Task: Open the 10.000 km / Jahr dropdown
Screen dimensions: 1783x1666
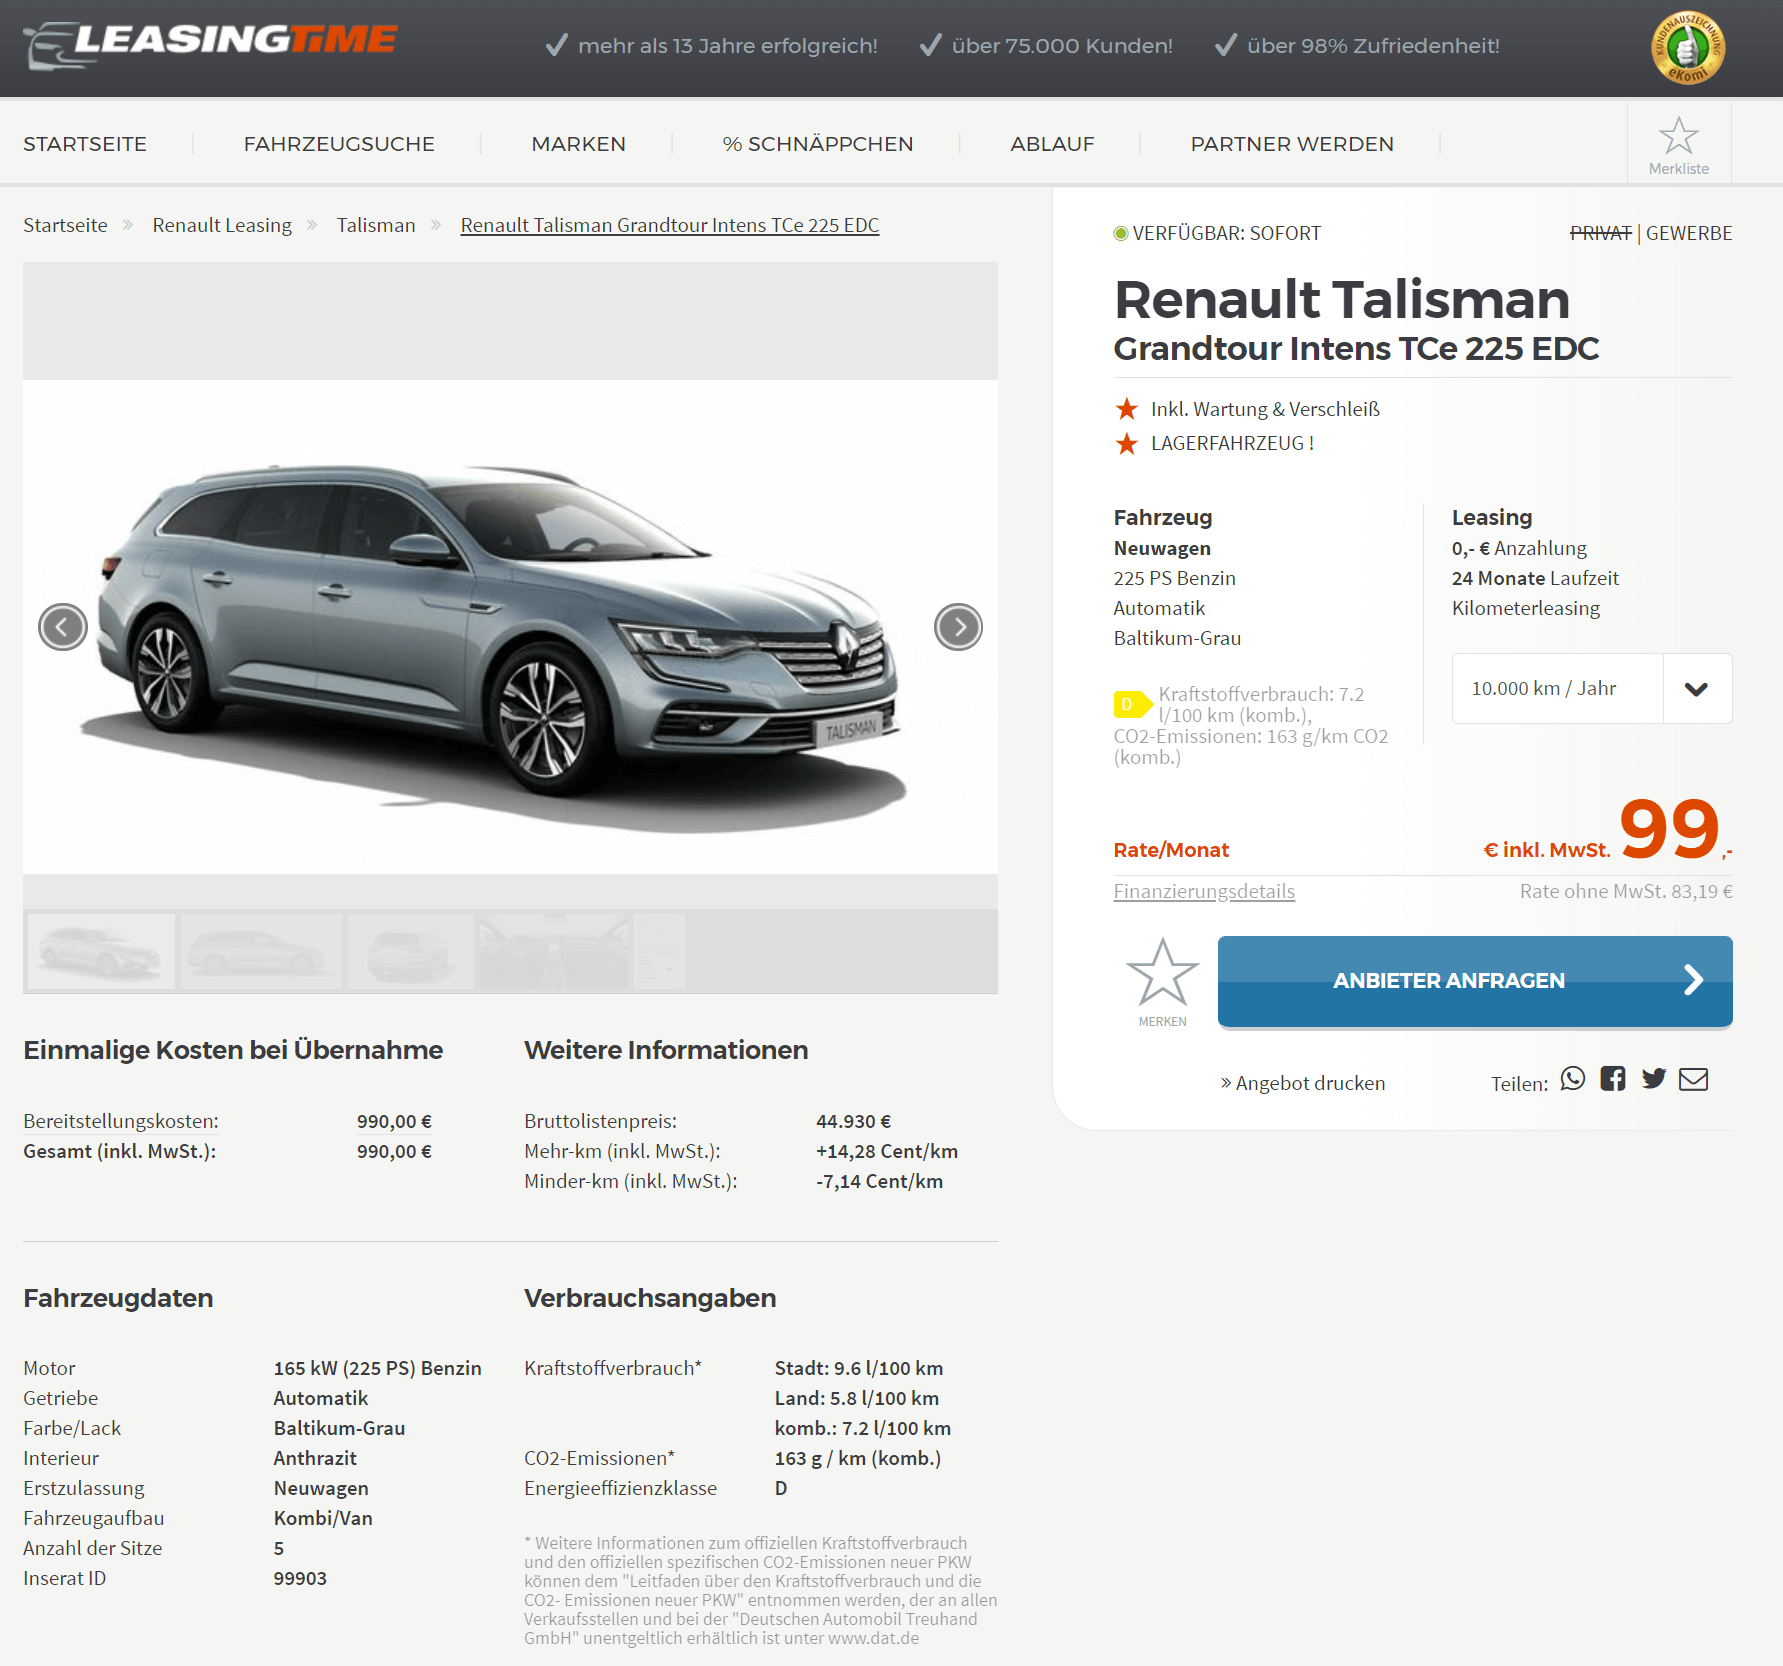Action: point(1592,688)
